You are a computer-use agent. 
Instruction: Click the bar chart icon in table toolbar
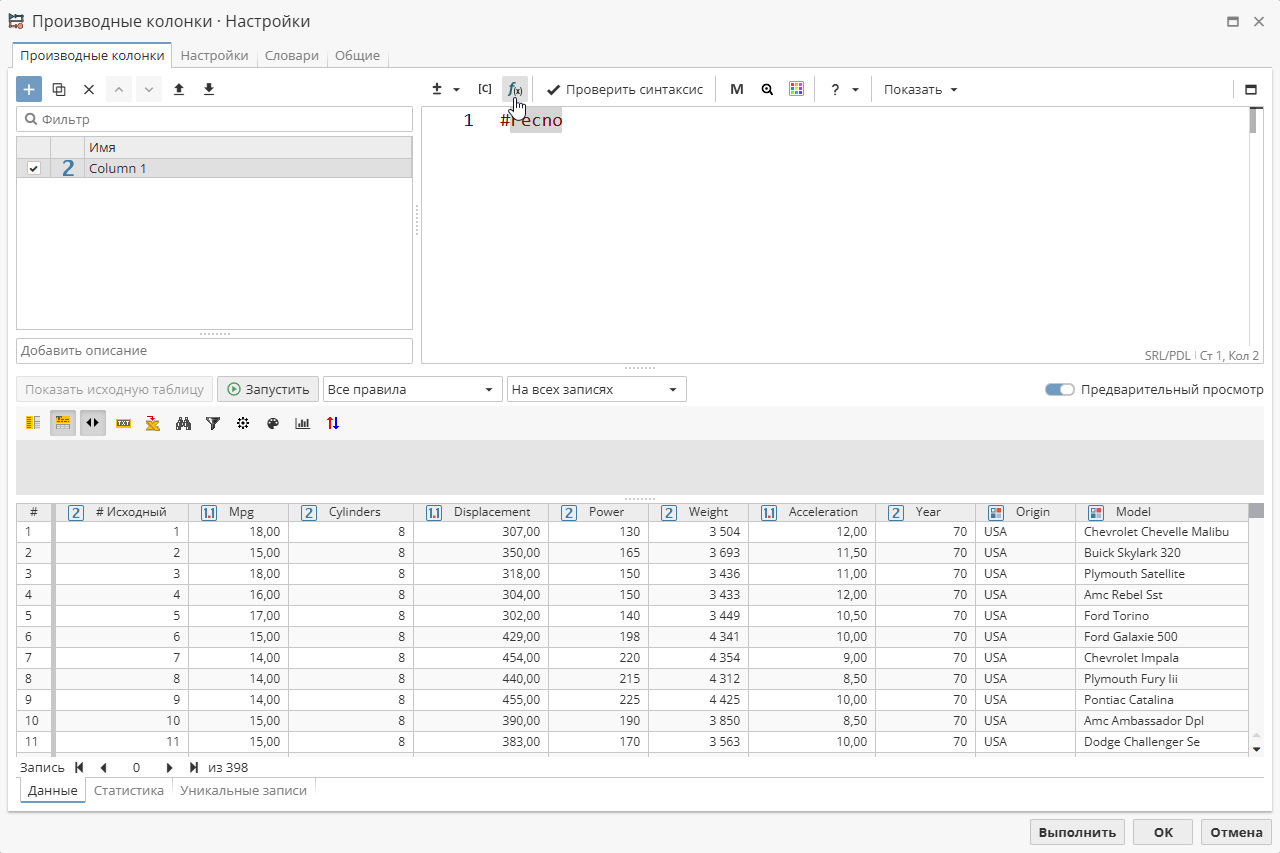(x=303, y=423)
